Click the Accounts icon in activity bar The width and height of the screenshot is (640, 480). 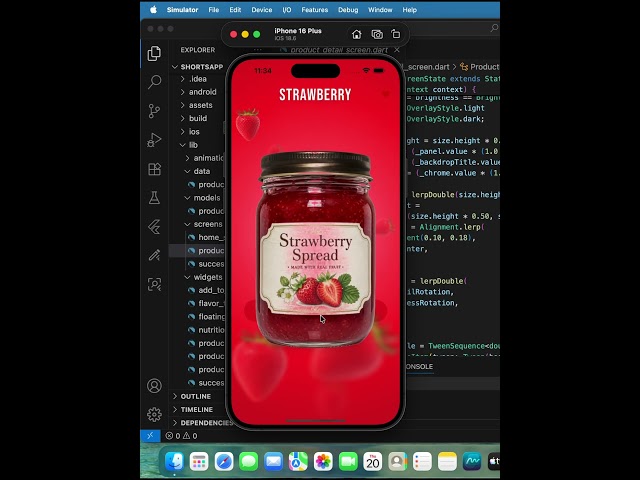tap(154, 386)
